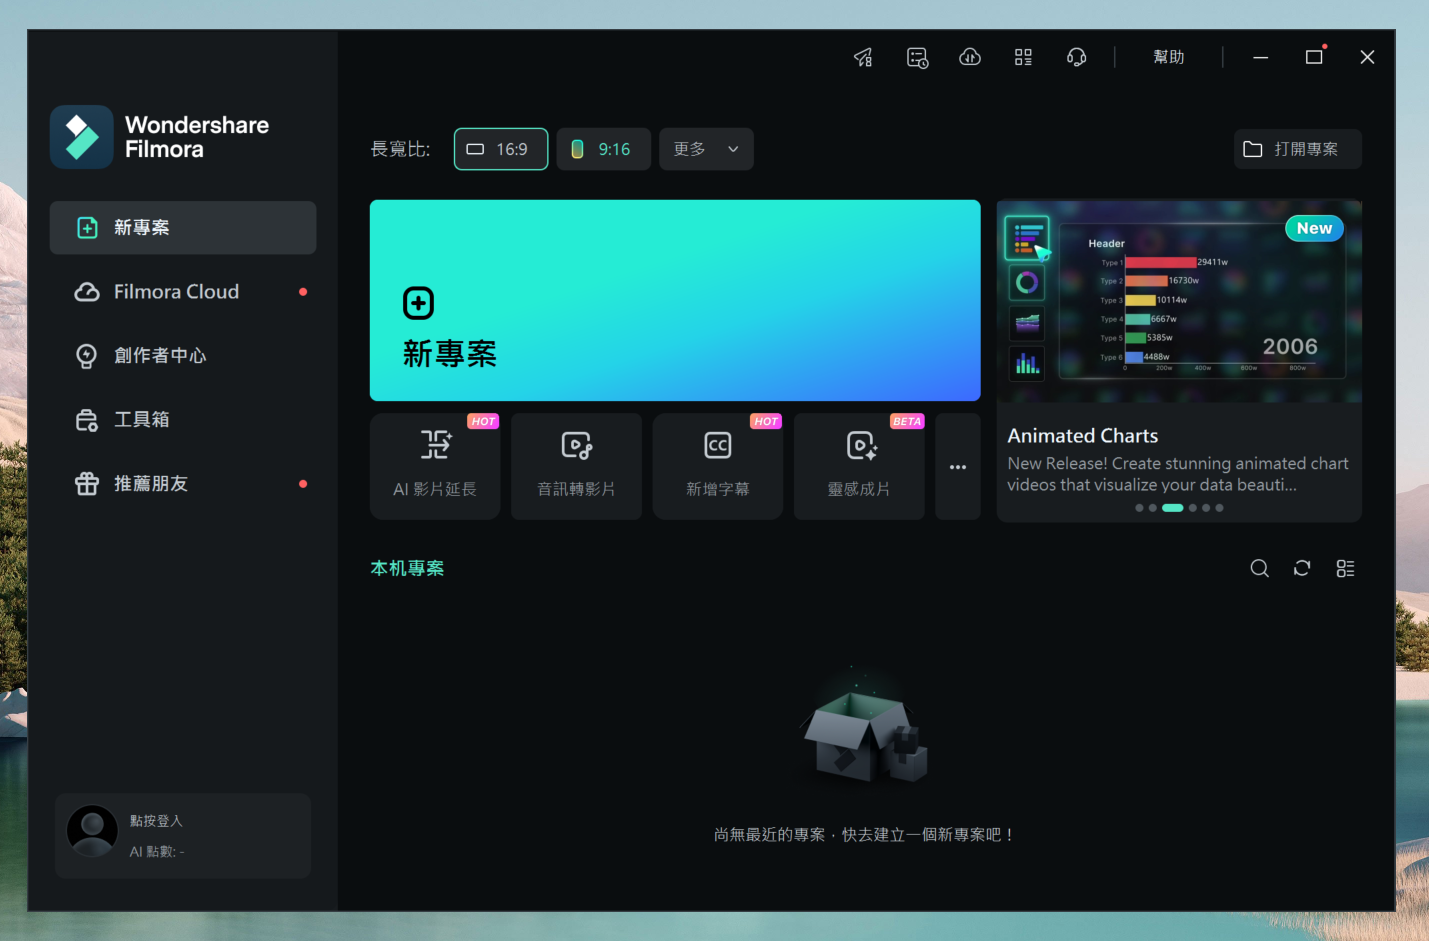Show more tools via three-dot button
Viewport: 1429px width, 941px height.
click(x=958, y=467)
